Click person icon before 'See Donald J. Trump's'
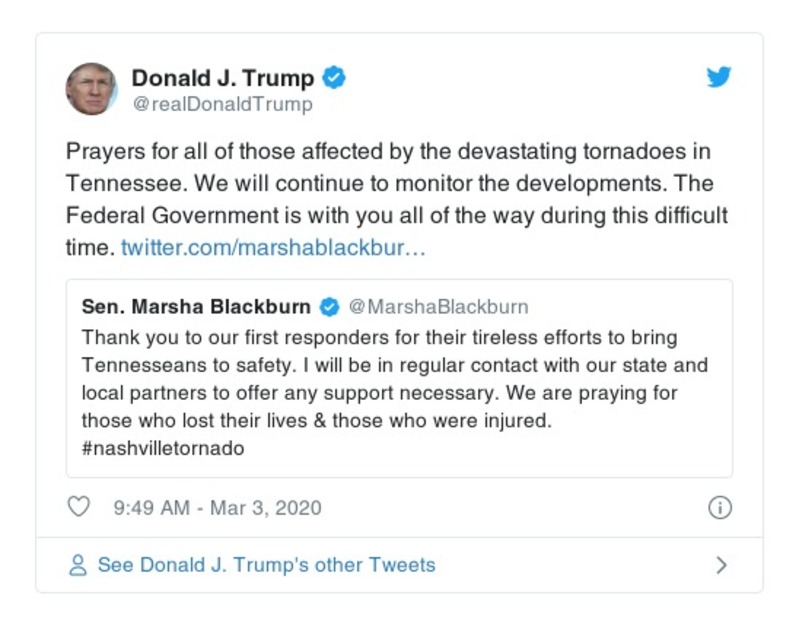 click(x=78, y=565)
